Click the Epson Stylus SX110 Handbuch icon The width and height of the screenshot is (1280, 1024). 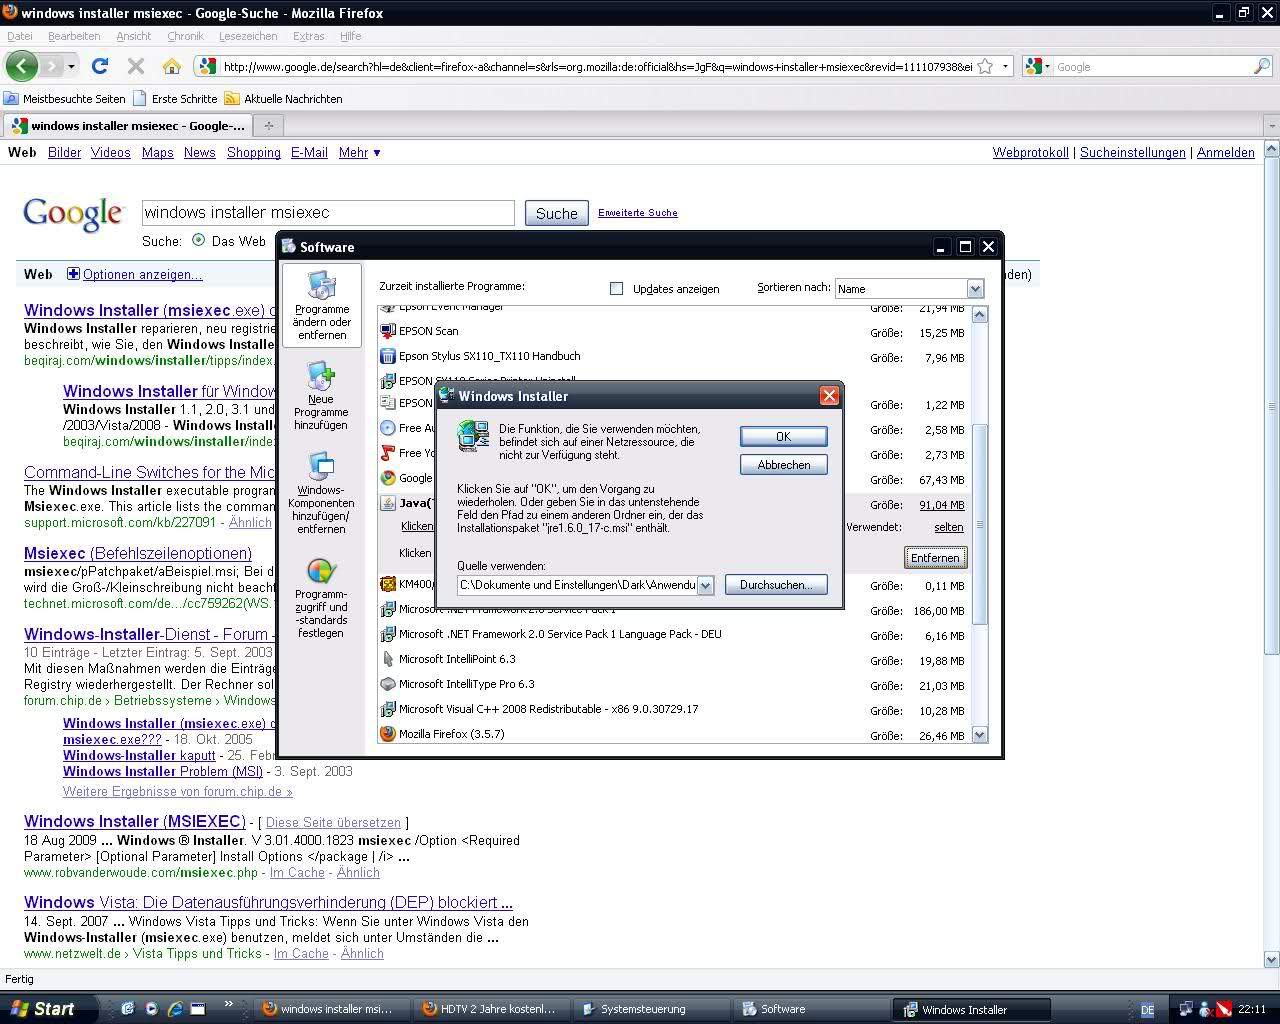tap(388, 356)
